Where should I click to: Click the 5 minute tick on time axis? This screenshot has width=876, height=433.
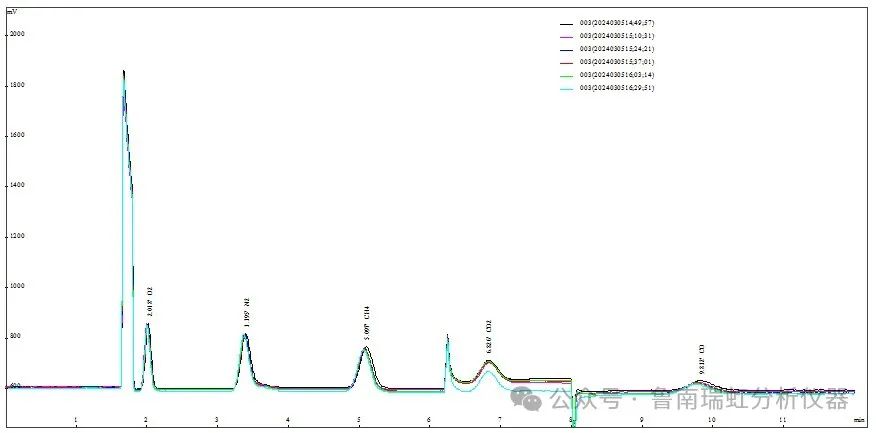pos(358,421)
